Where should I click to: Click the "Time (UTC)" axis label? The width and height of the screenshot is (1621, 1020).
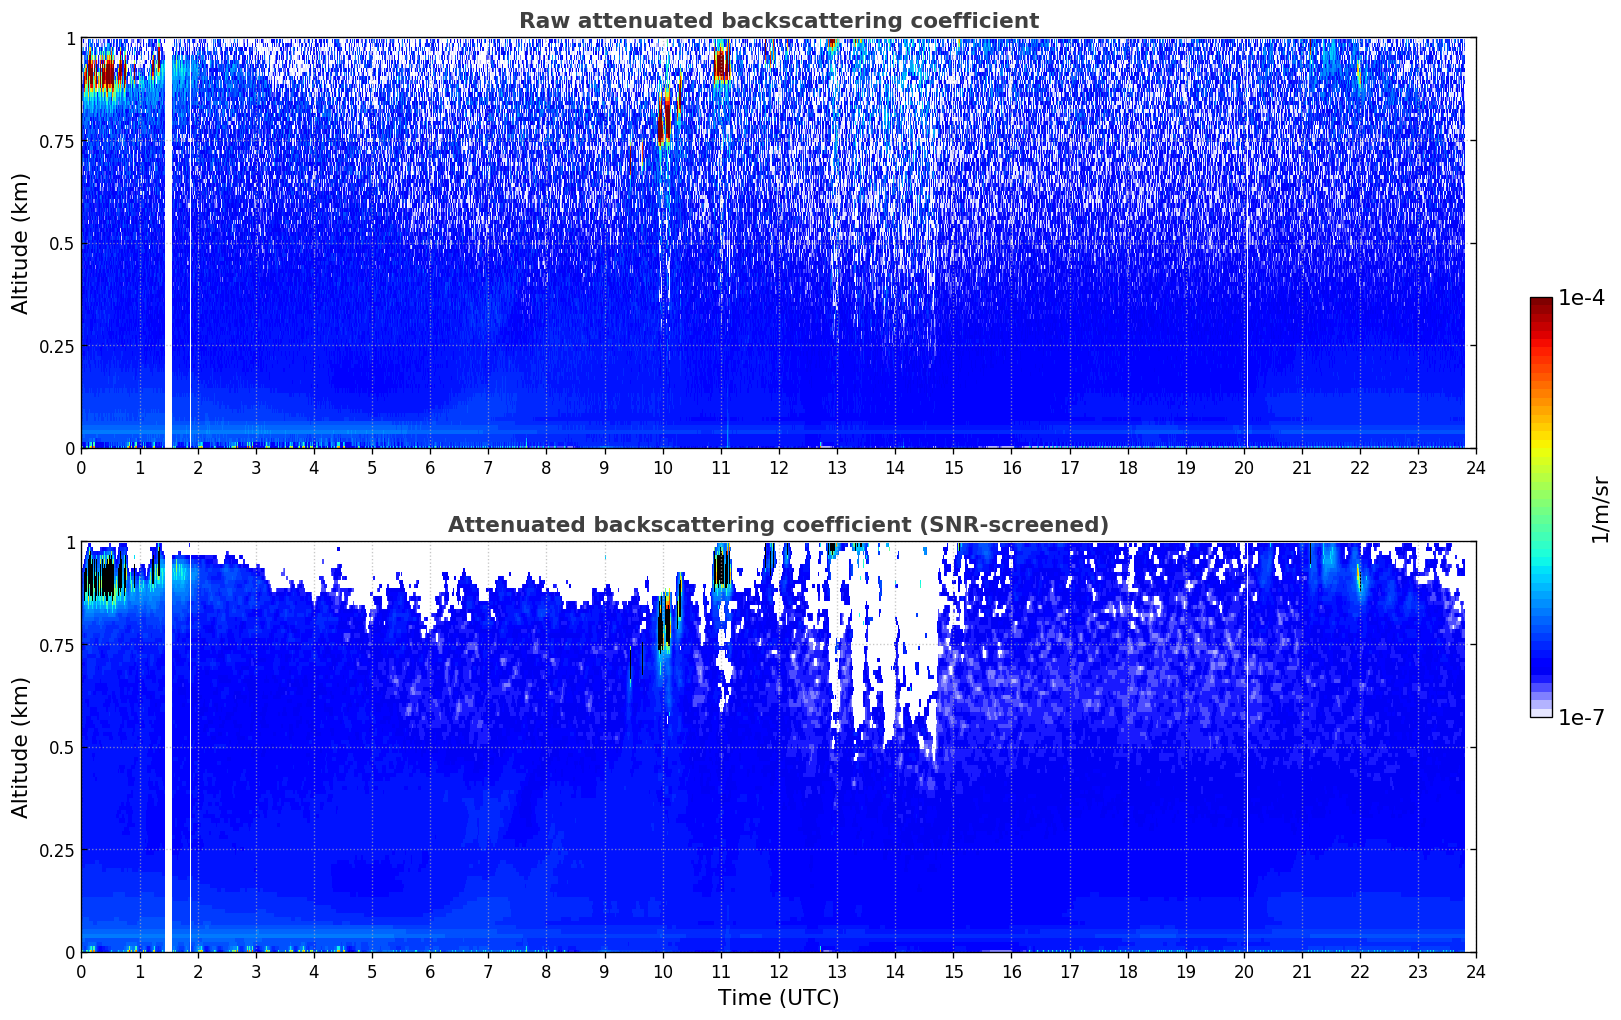coord(778,998)
